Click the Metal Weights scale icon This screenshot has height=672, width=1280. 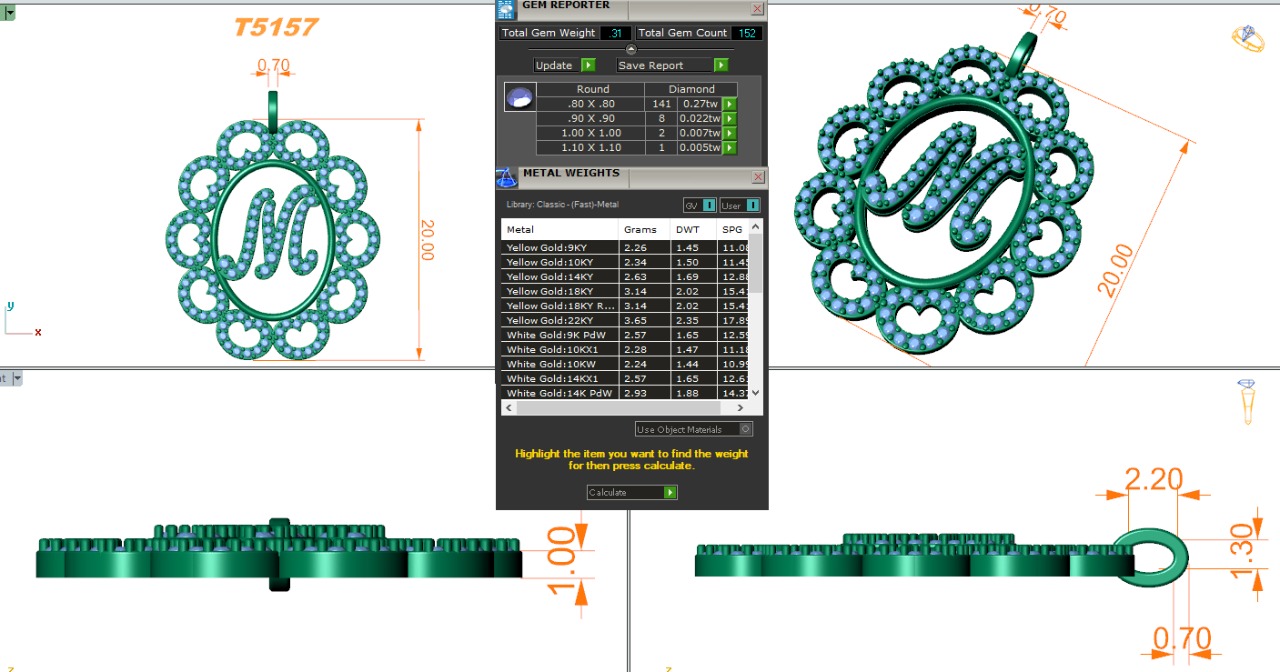[507, 177]
